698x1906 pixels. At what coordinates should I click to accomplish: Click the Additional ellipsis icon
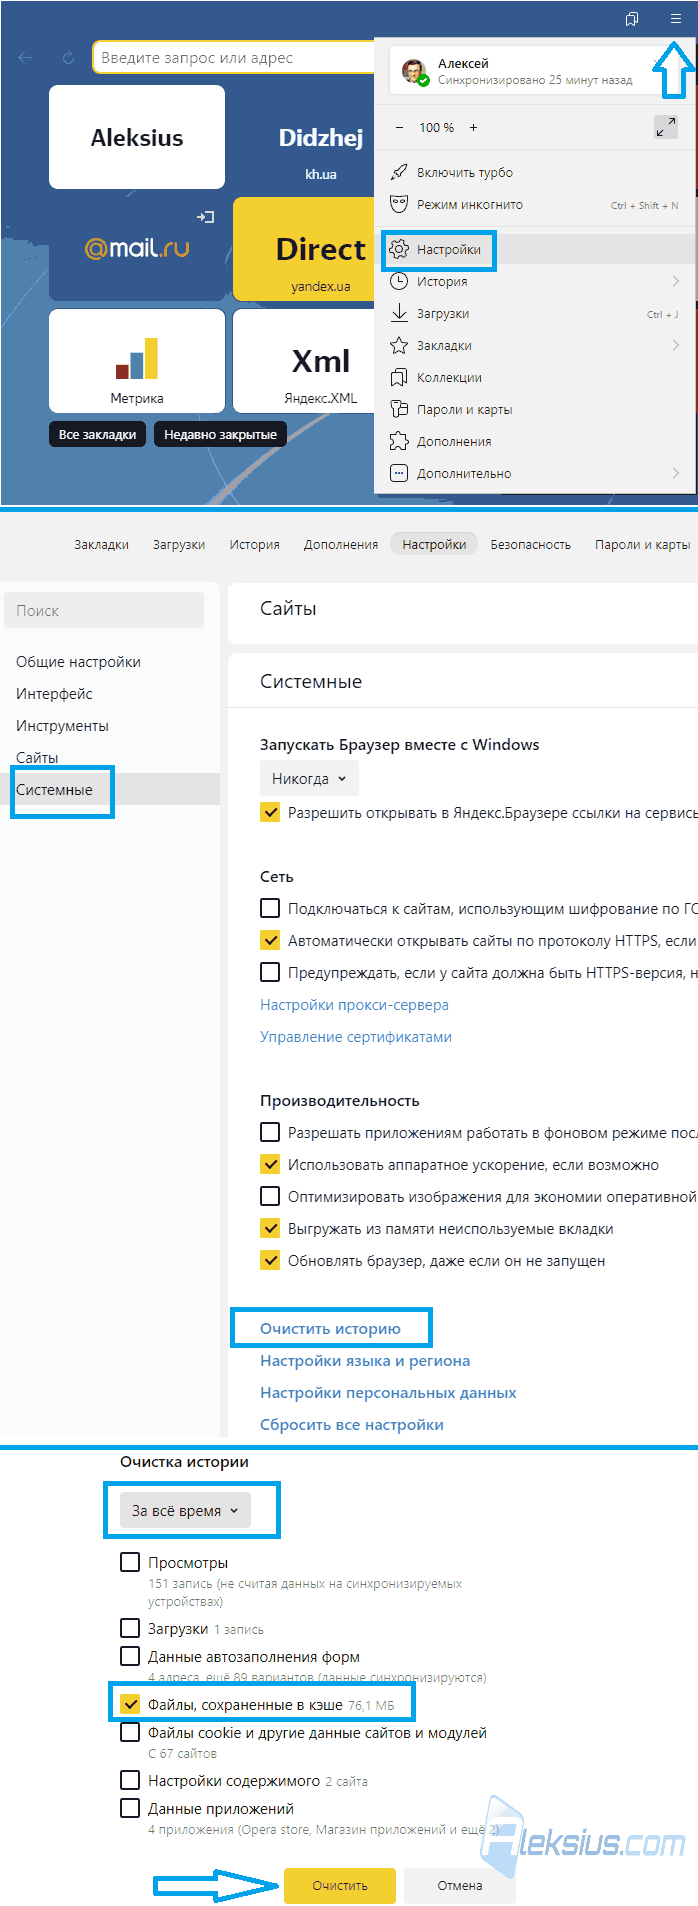pyautogui.click(x=399, y=473)
